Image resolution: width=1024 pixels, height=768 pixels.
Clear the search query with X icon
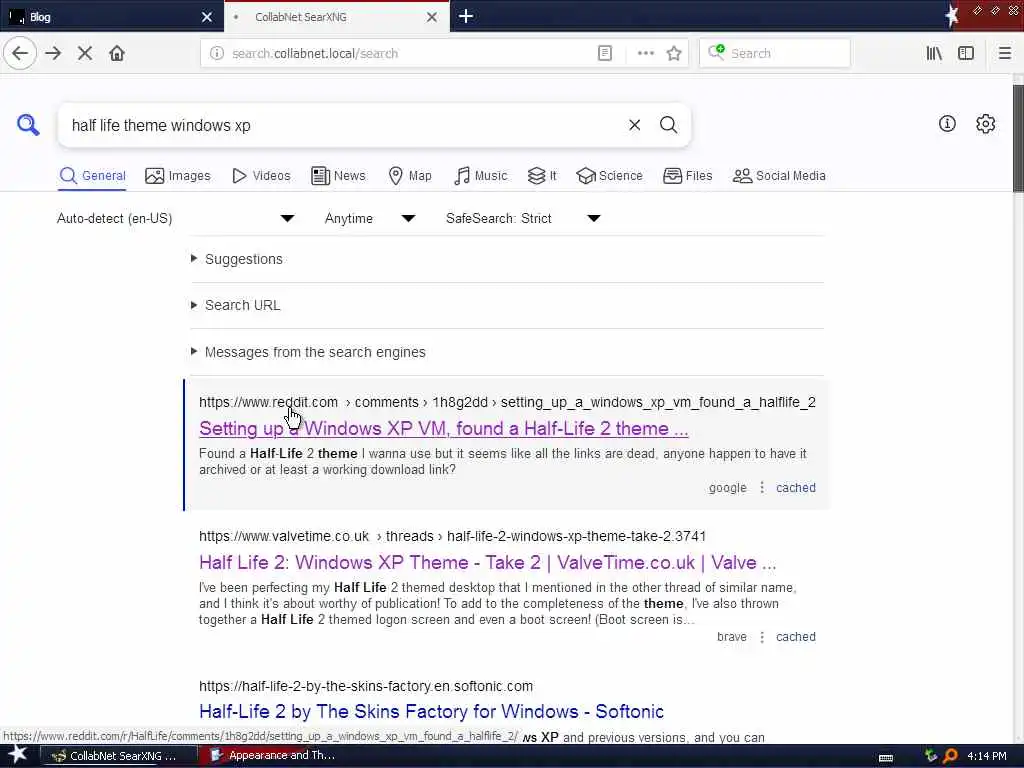point(634,125)
